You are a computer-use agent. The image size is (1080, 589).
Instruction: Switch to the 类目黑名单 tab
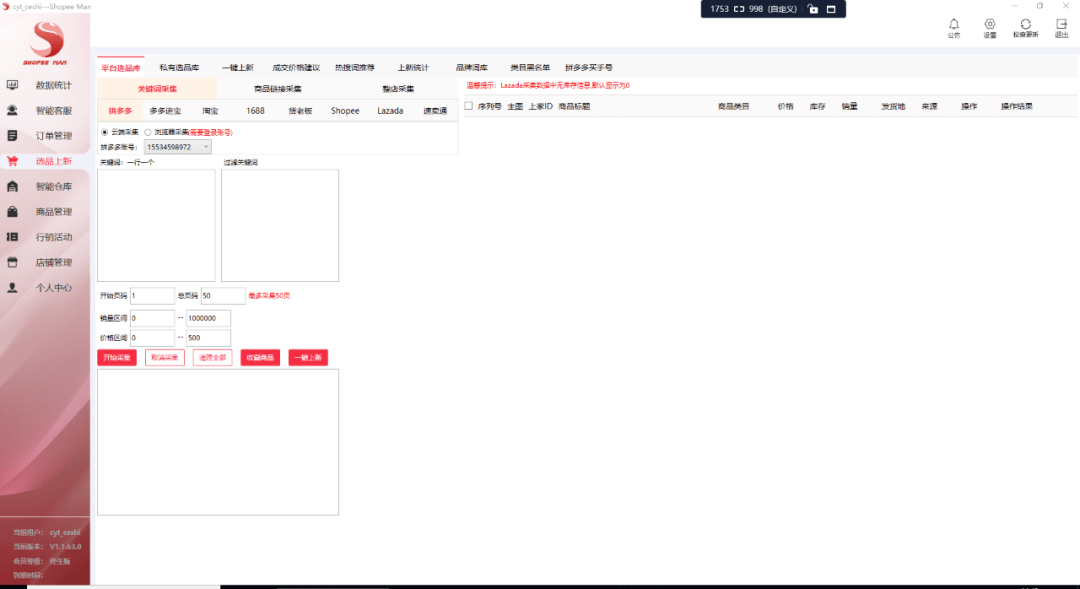(x=530, y=68)
